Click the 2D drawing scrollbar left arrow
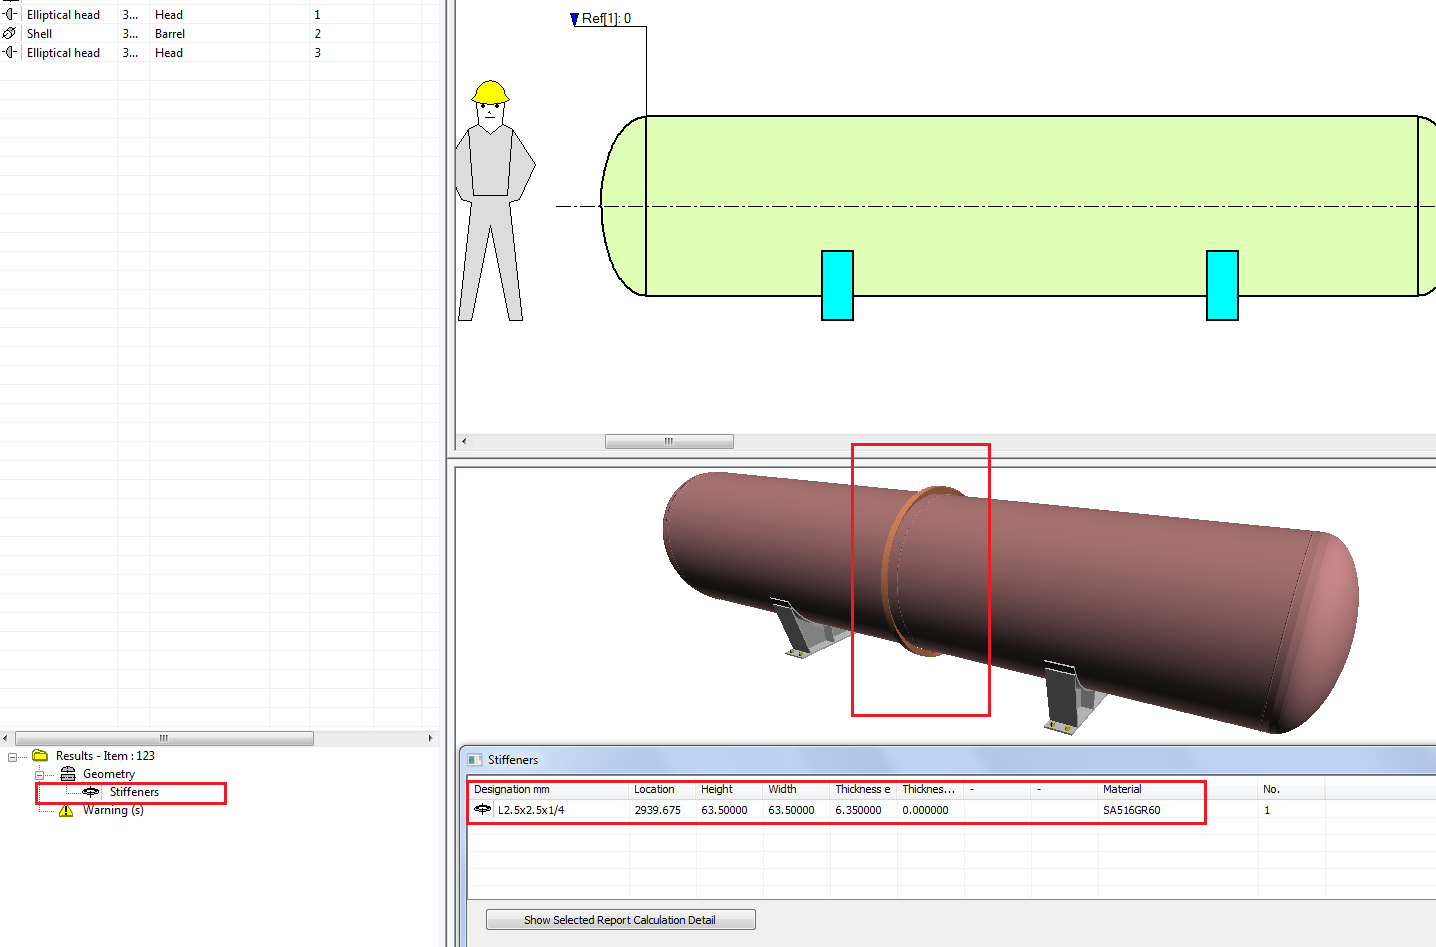The height and width of the screenshot is (947, 1436). point(463,441)
